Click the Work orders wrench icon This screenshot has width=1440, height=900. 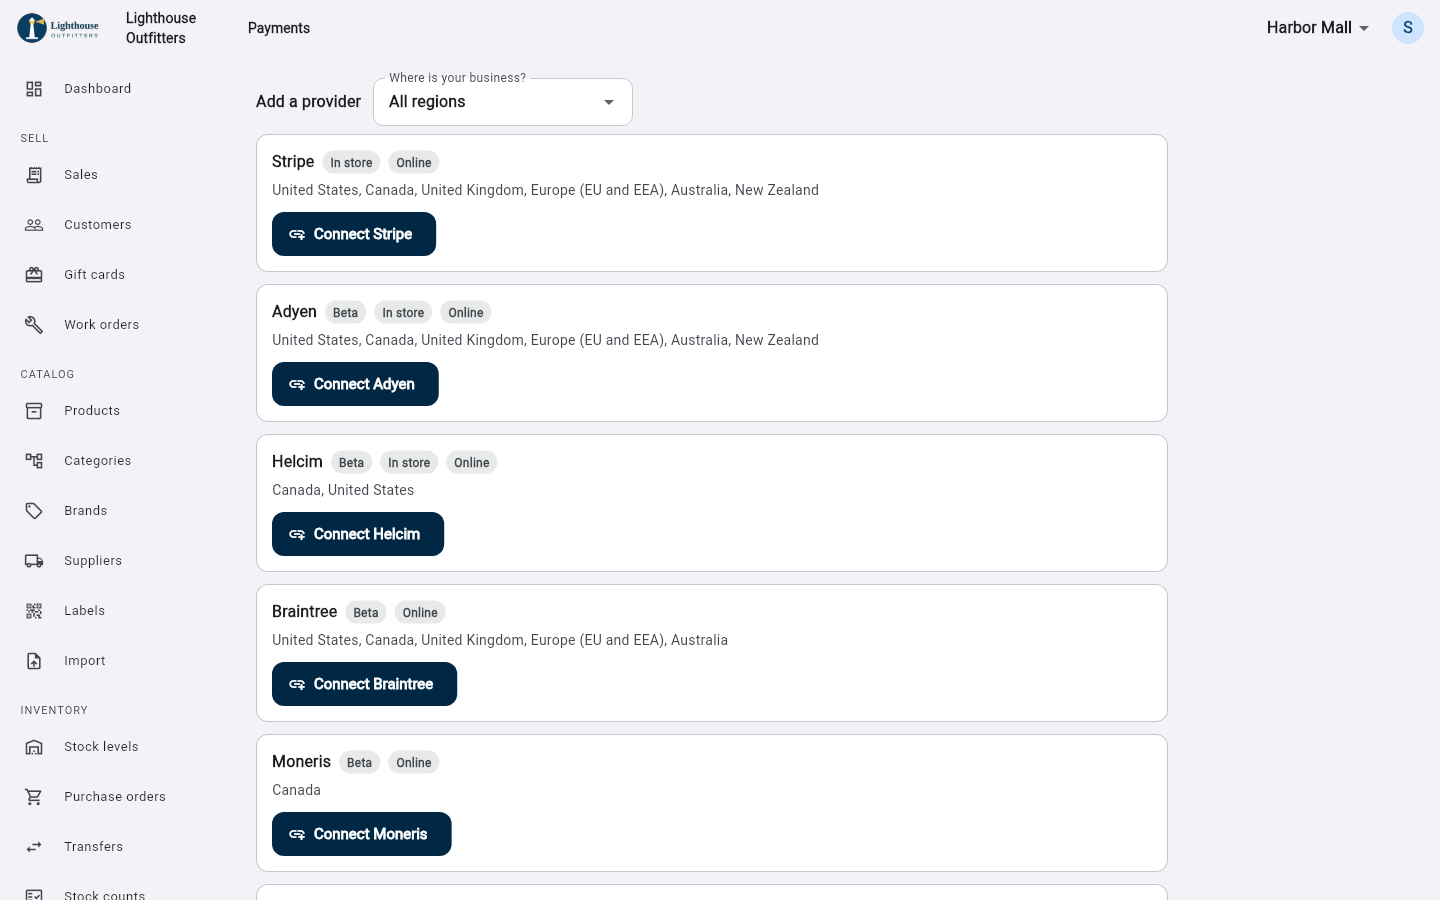pos(34,325)
